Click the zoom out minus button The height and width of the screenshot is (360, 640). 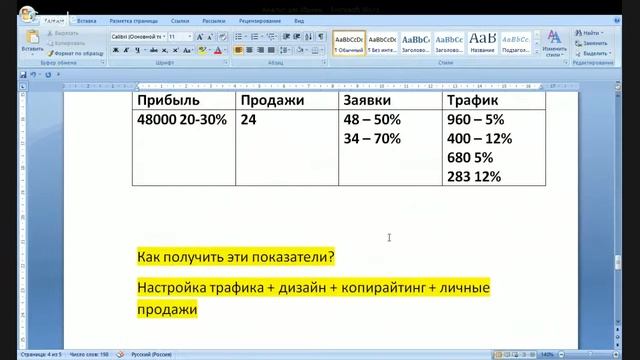point(561,355)
